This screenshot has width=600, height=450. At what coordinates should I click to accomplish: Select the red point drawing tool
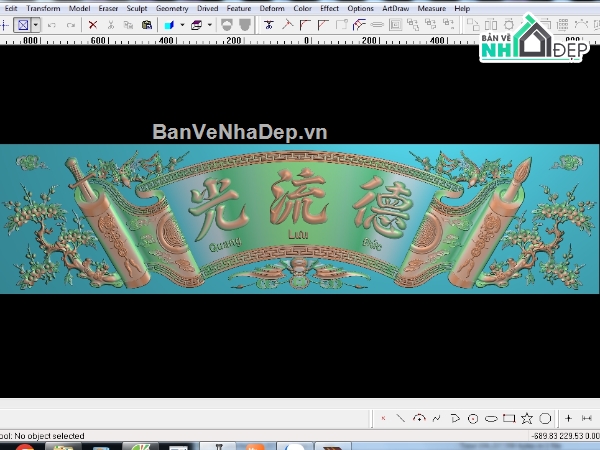(383, 418)
